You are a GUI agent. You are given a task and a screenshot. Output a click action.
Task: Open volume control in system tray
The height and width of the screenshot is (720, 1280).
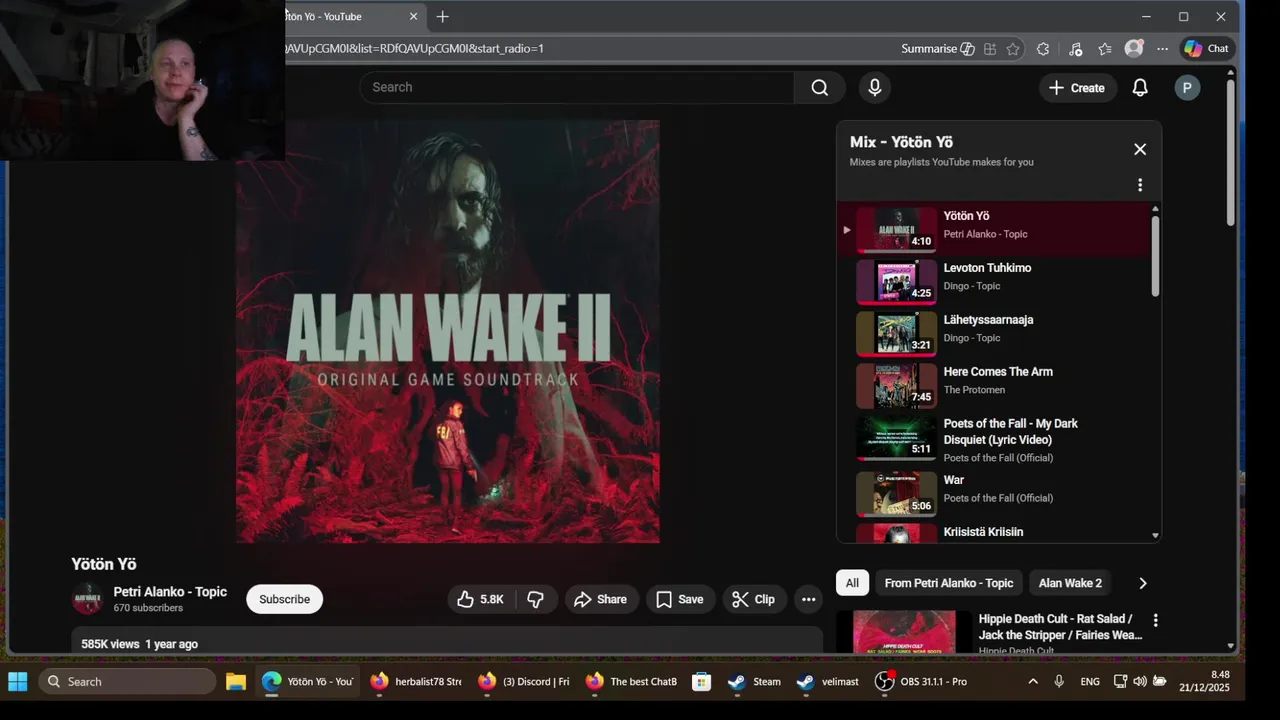click(1140, 682)
